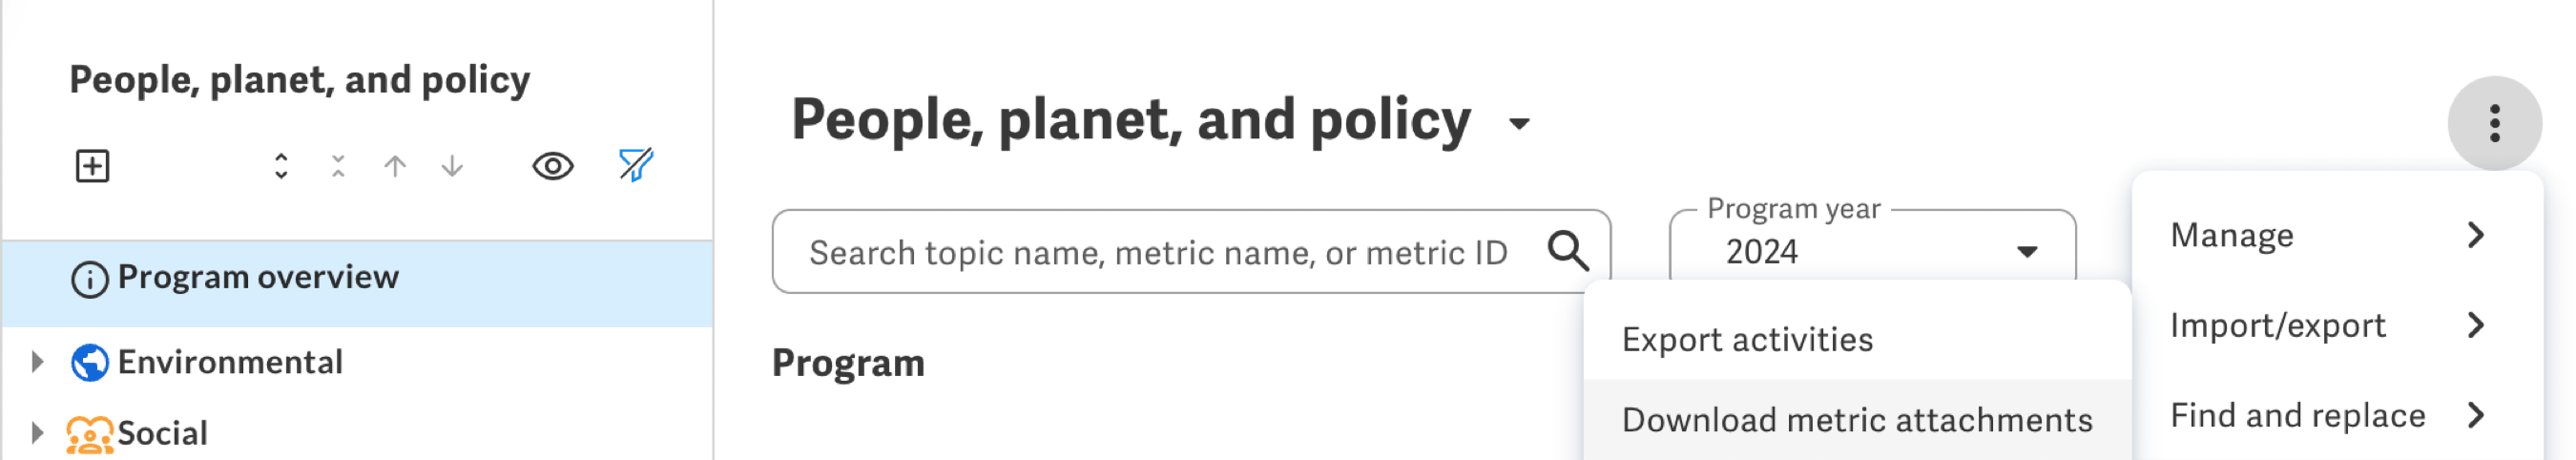Toggle visibility eye icon
The image size is (2576, 460).
pos(552,166)
